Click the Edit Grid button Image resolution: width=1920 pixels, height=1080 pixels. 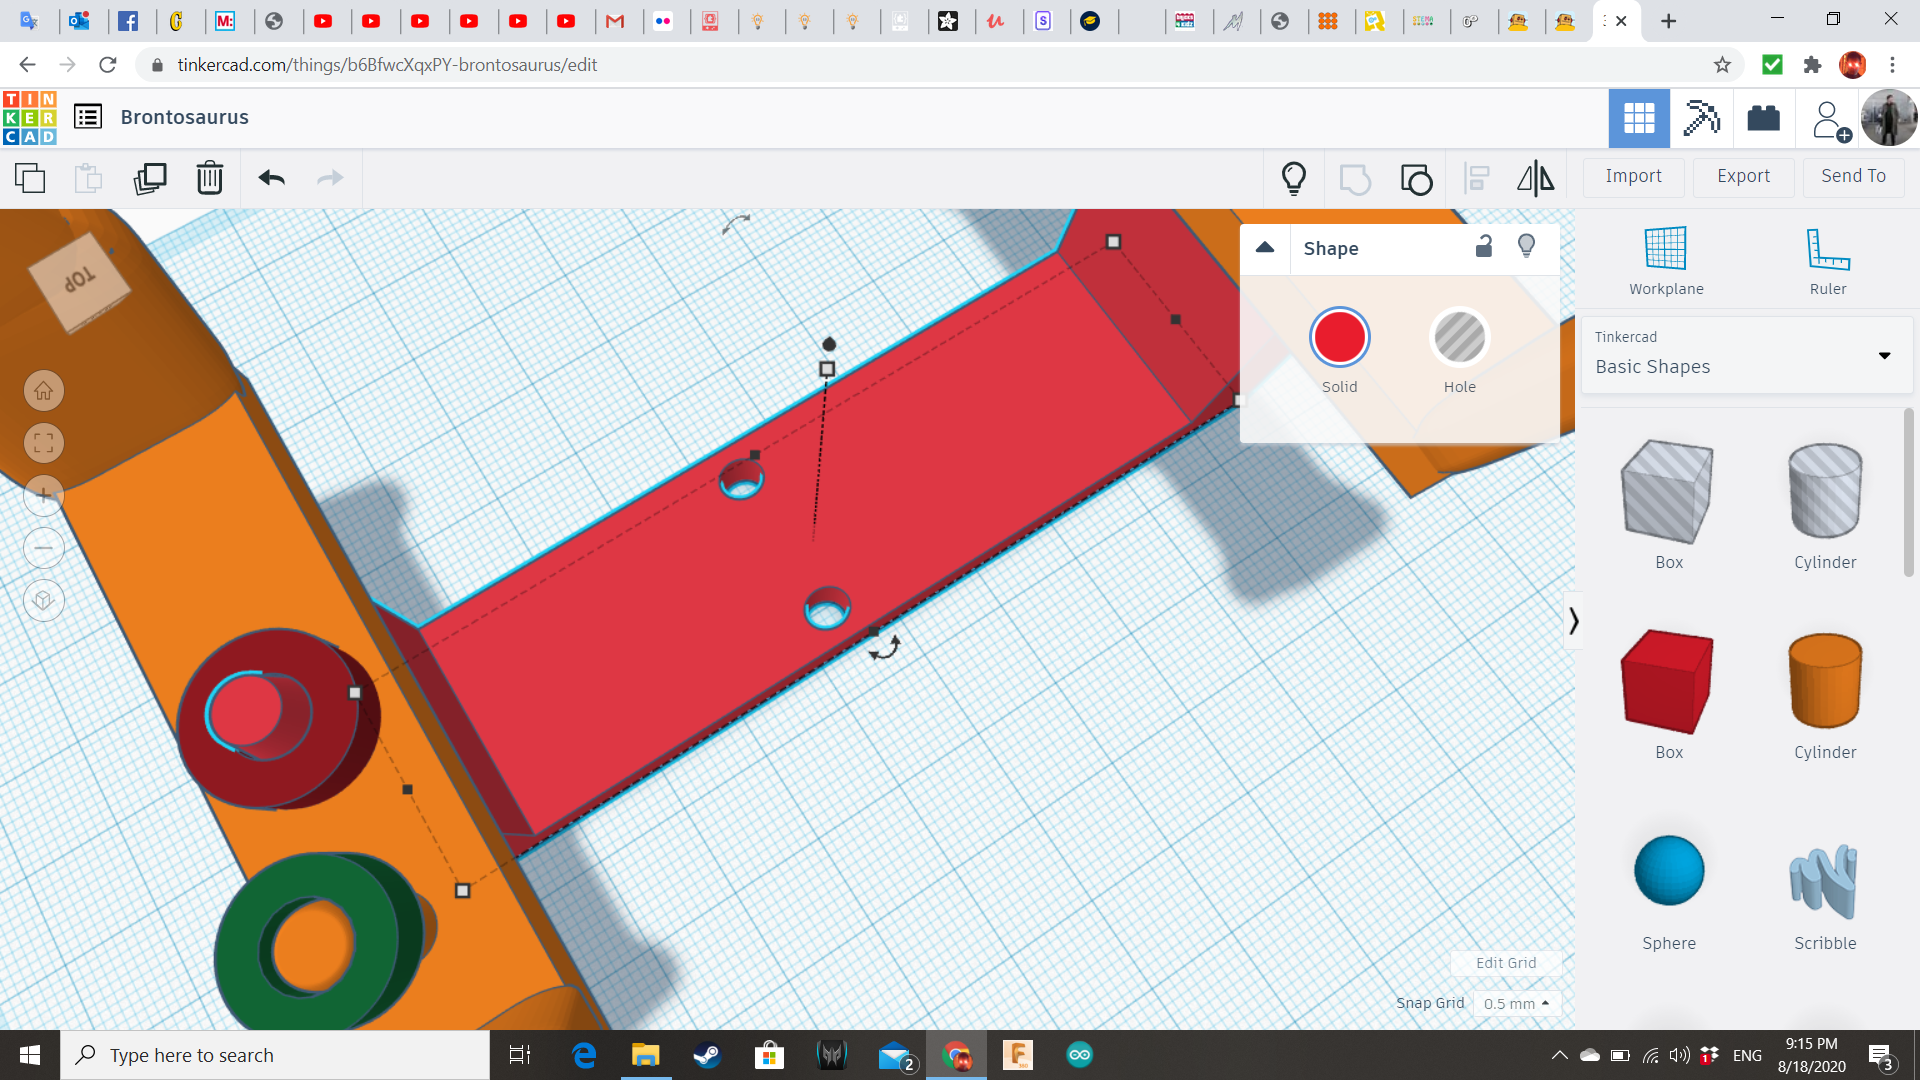pyautogui.click(x=1506, y=962)
